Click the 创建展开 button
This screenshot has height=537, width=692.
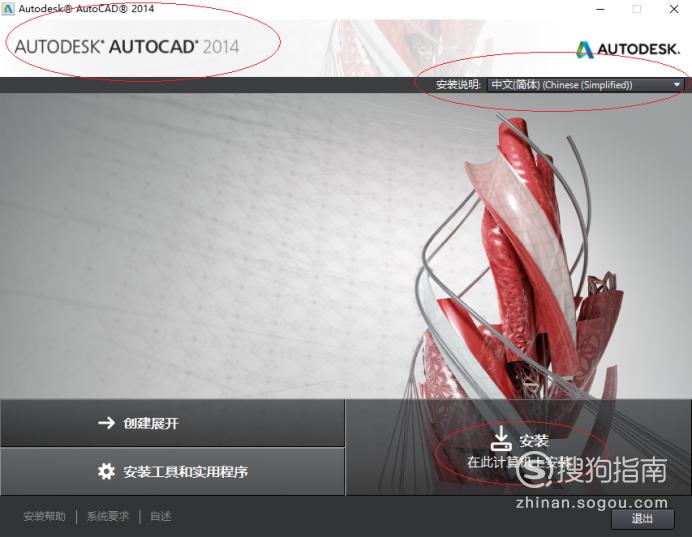point(172,423)
